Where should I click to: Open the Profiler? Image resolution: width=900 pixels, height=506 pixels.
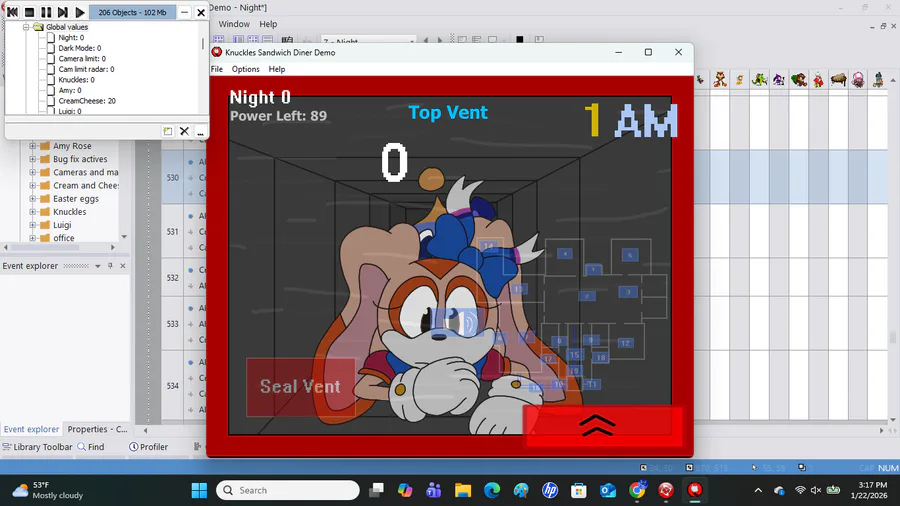[x=149, y=447]
